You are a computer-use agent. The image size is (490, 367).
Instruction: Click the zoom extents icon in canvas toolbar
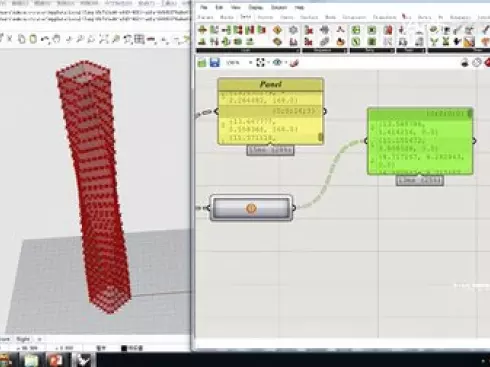(x=260, y=62)
